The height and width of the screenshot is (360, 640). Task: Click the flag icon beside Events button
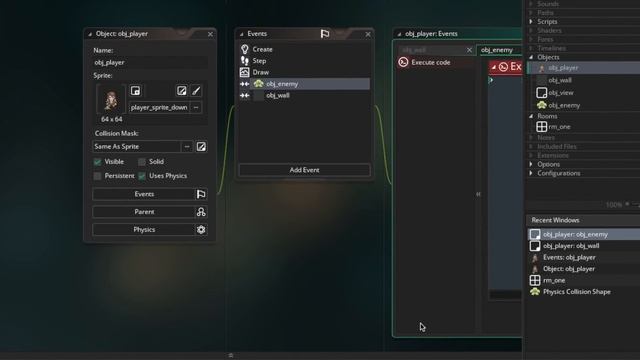point(201,194)
